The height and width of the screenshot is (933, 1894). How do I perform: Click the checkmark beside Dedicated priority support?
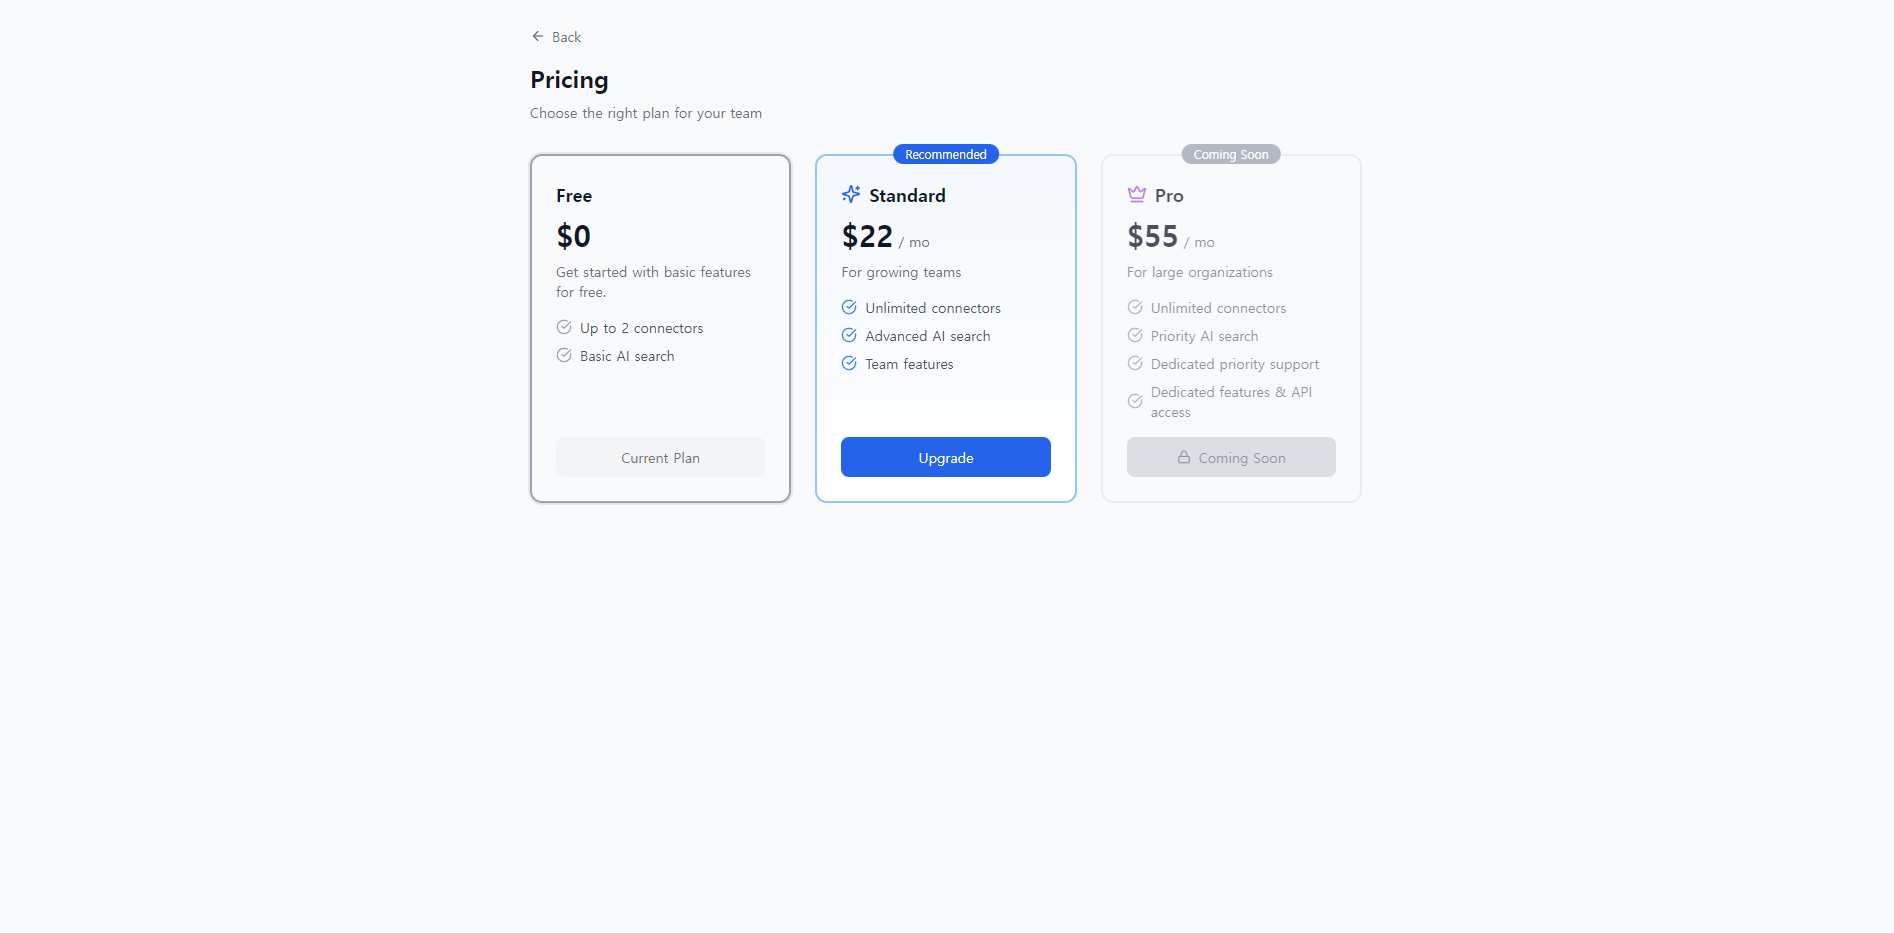click(1135, 363)
